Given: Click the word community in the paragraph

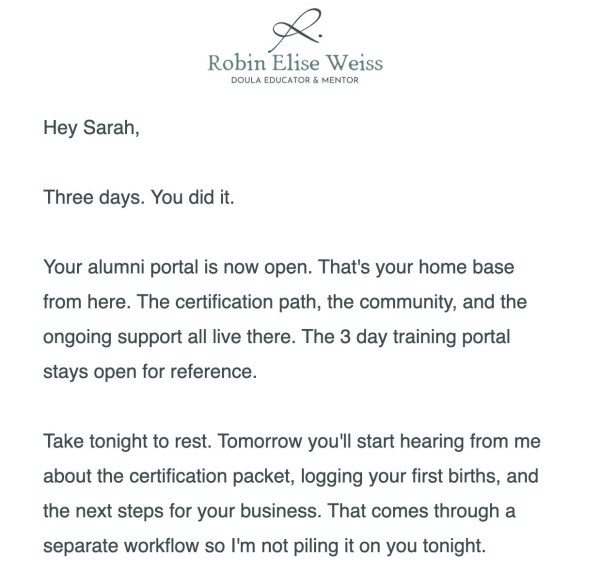Looking at the screenshot, I should coord(408,303).
